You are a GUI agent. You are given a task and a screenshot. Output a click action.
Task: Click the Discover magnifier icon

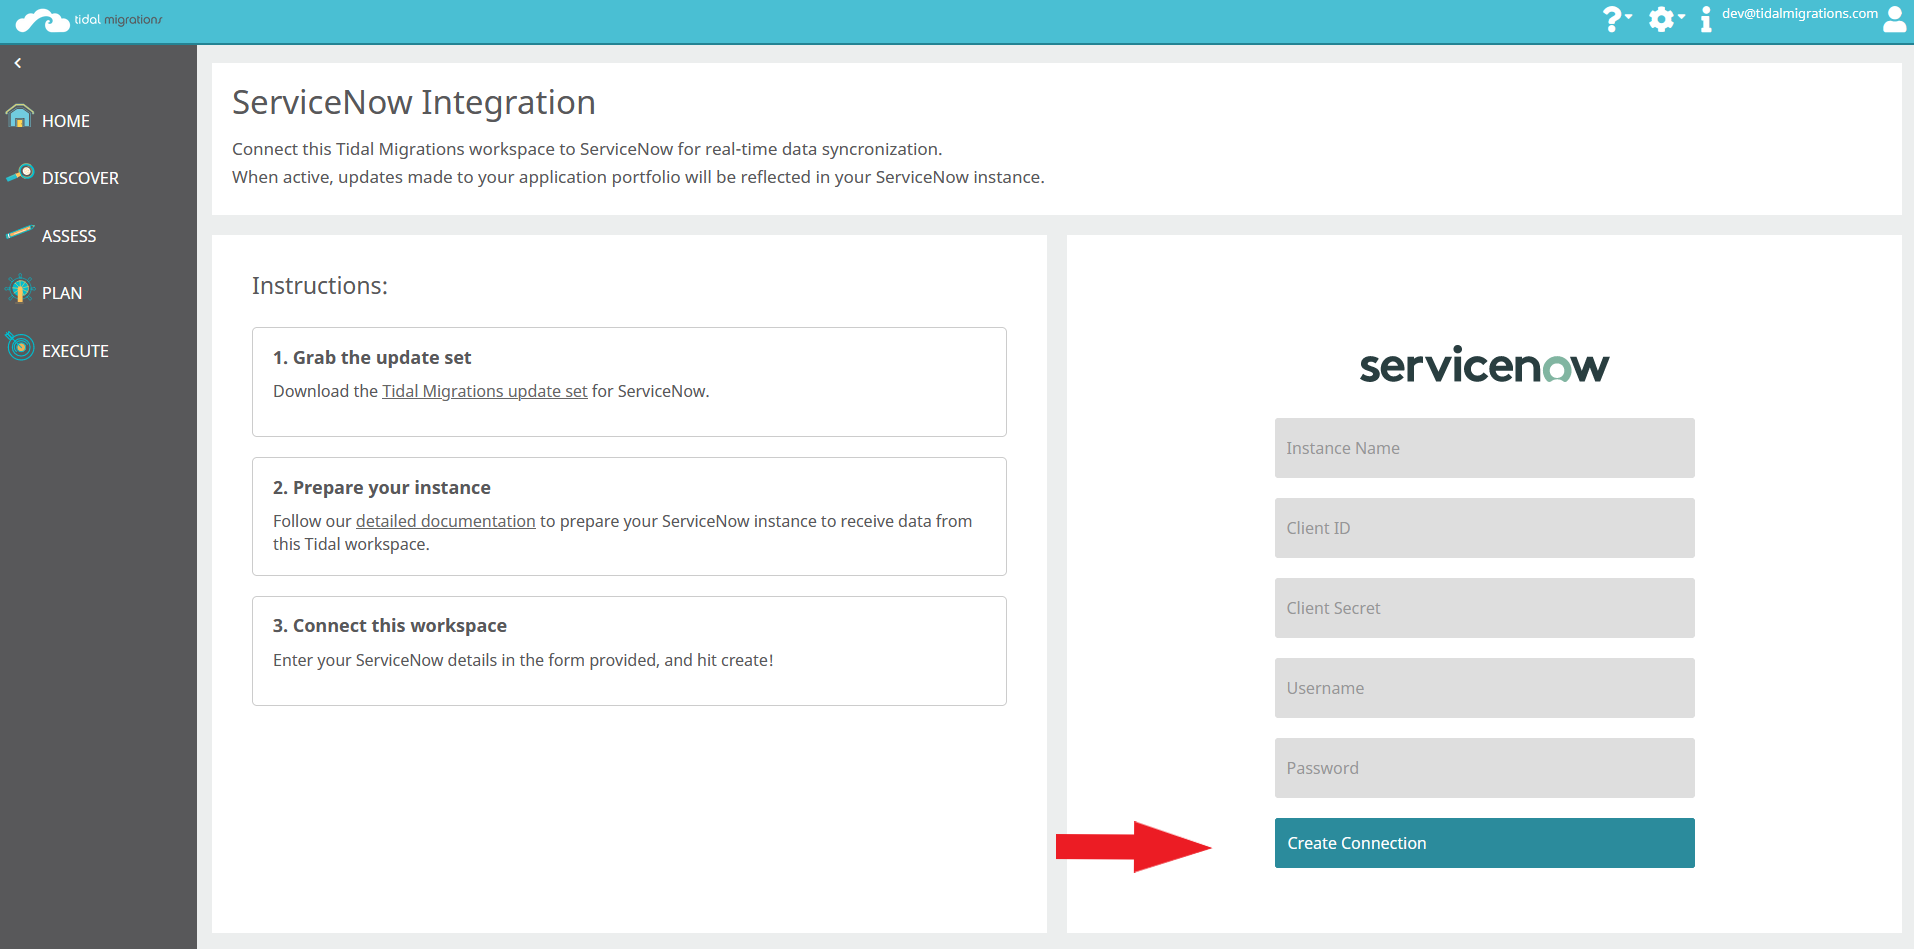20,174
